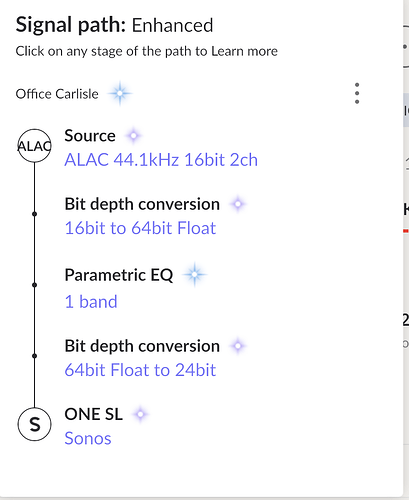Select the 1 band link
409x500 pixels.
click(91, 302)
